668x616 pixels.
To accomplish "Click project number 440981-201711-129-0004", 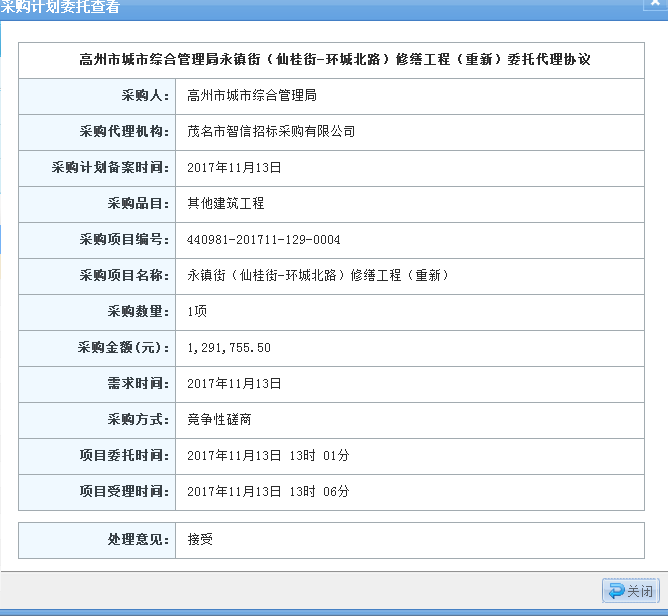I will tap(264, 240).
